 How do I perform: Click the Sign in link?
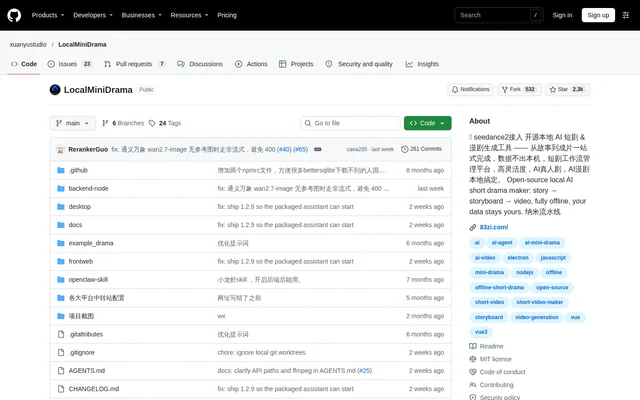tap(562, 15)
